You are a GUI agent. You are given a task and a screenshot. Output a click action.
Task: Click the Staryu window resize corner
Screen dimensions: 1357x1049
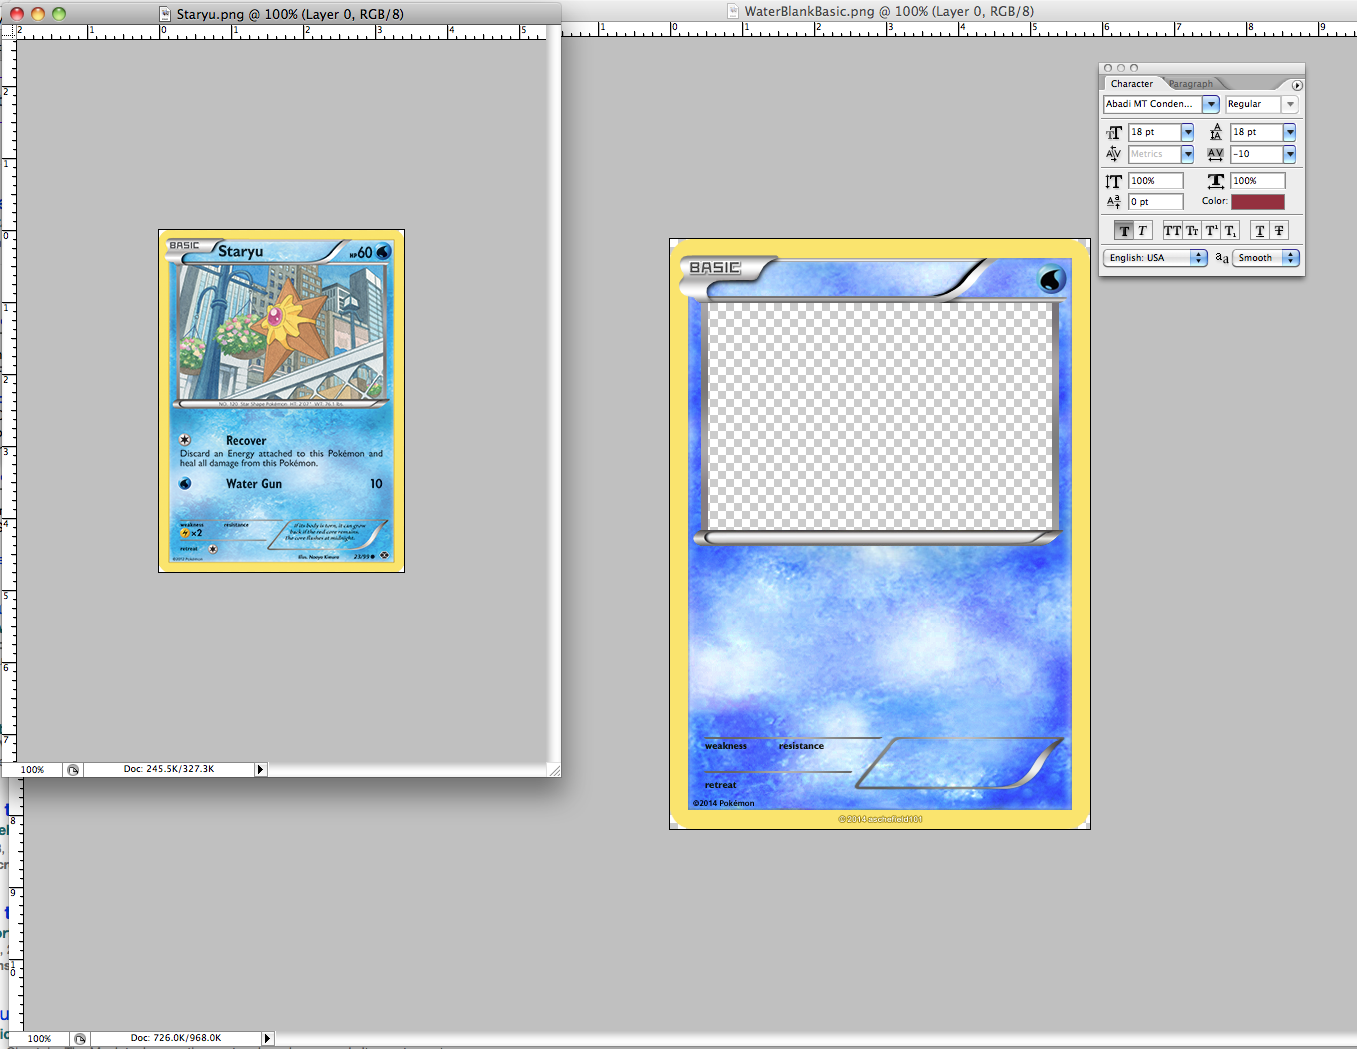click(554, 770)
